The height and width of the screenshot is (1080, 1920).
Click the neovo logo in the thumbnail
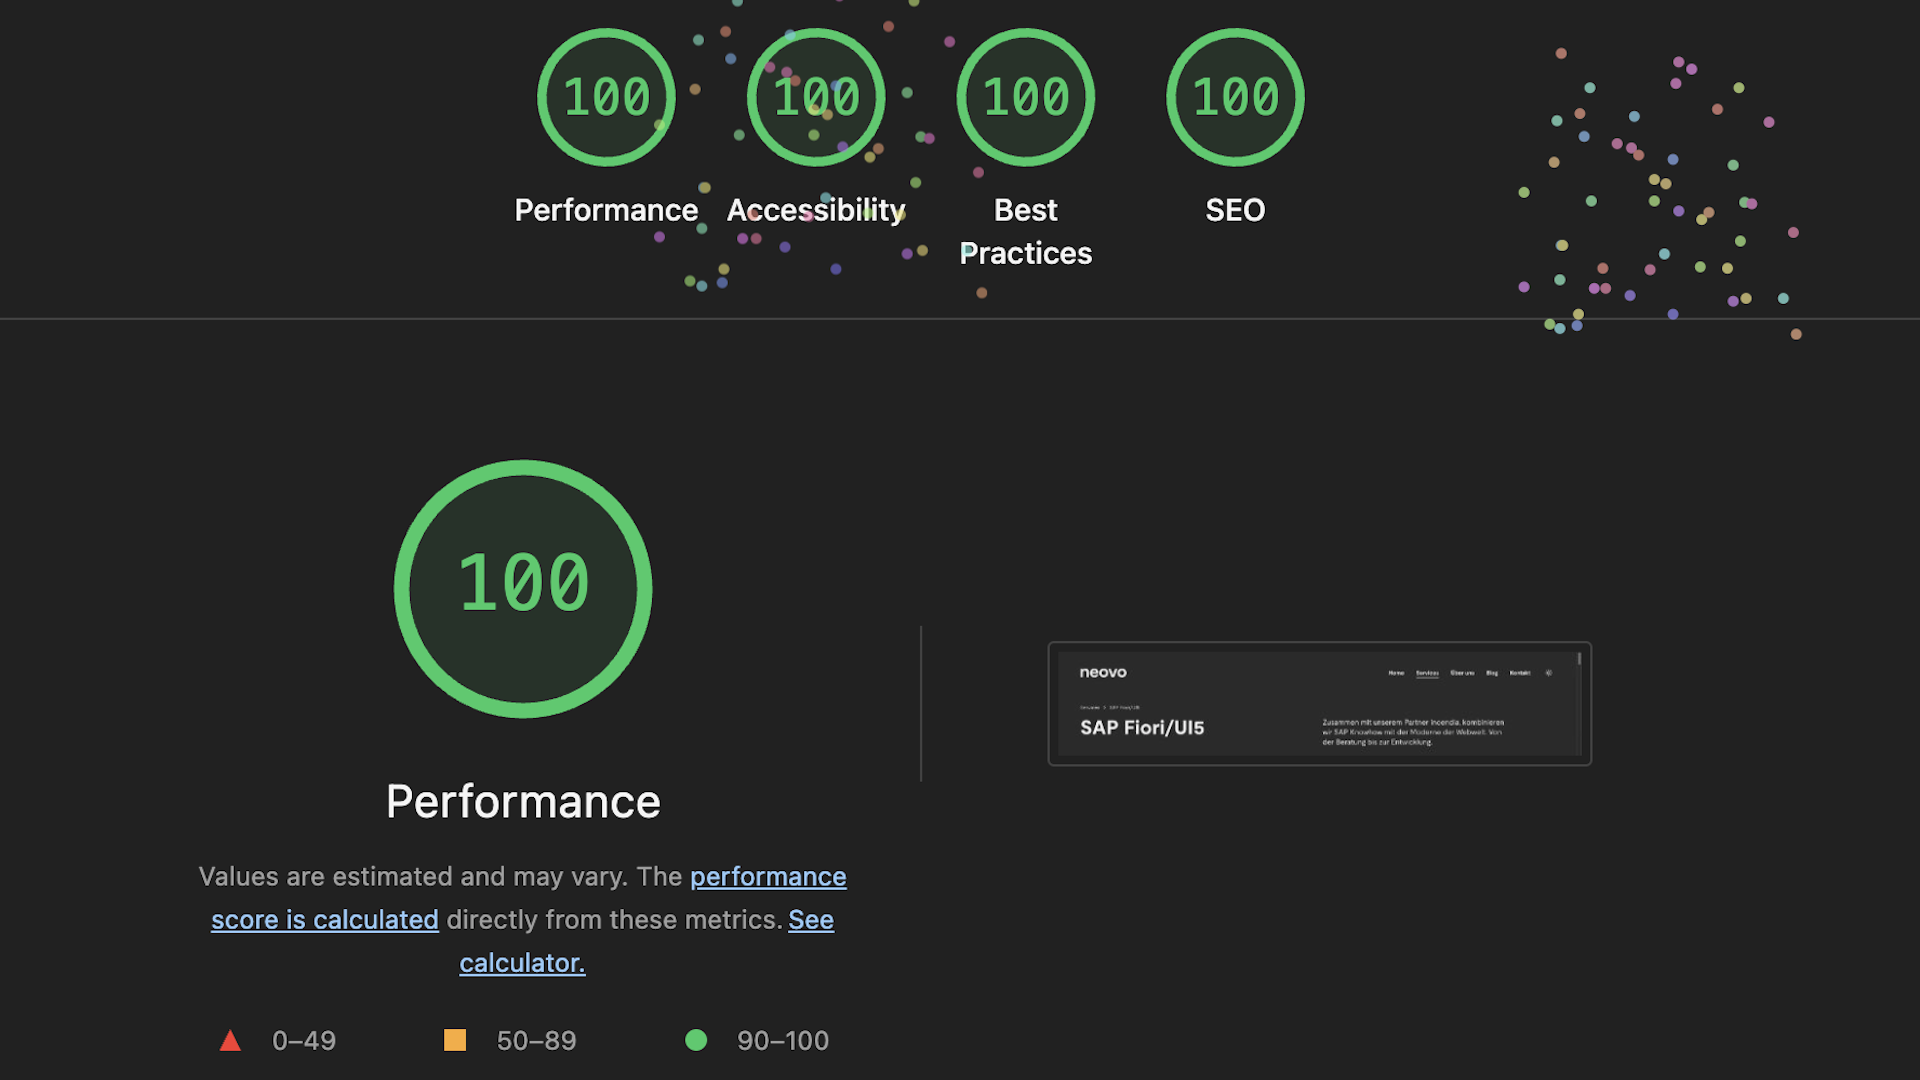click(1103, 673)
